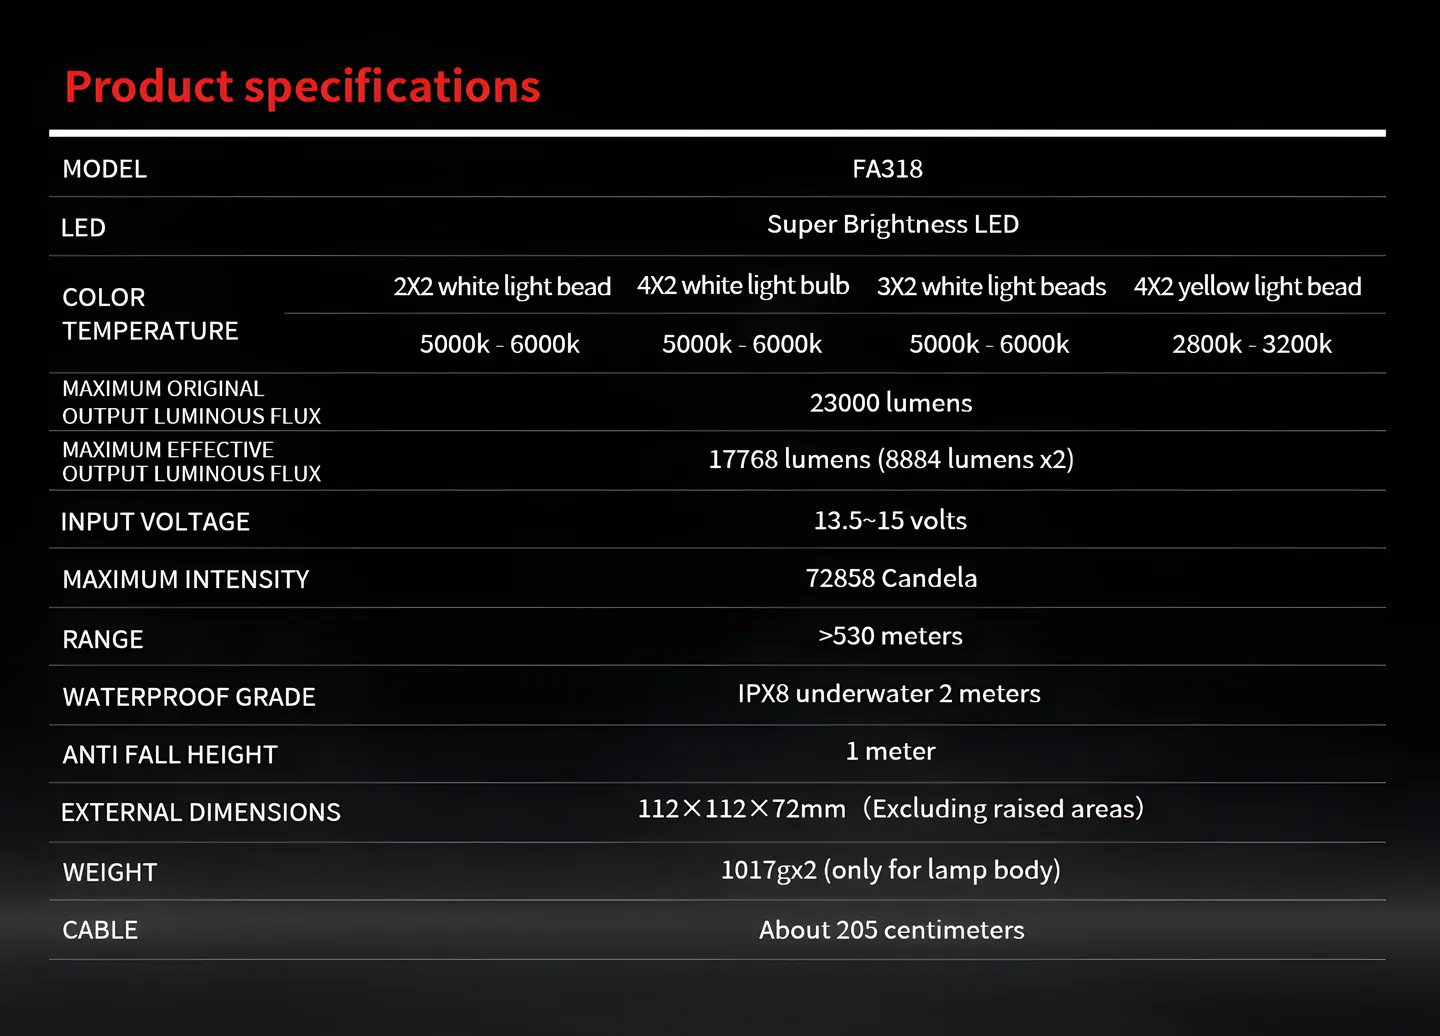
Task: Click the "Product specifications" heading
Action: [302, 87]
